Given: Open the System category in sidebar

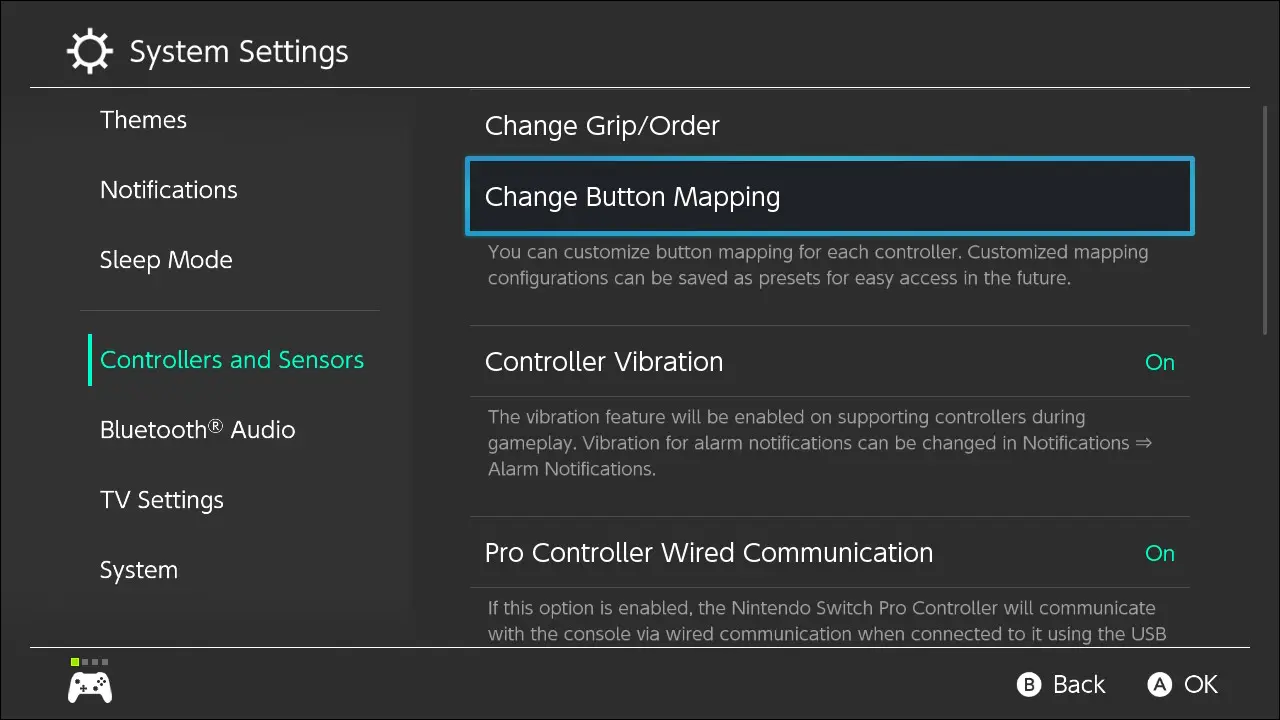Looking at the screenshot, I should pyautogui.click(x=139, y=570).
